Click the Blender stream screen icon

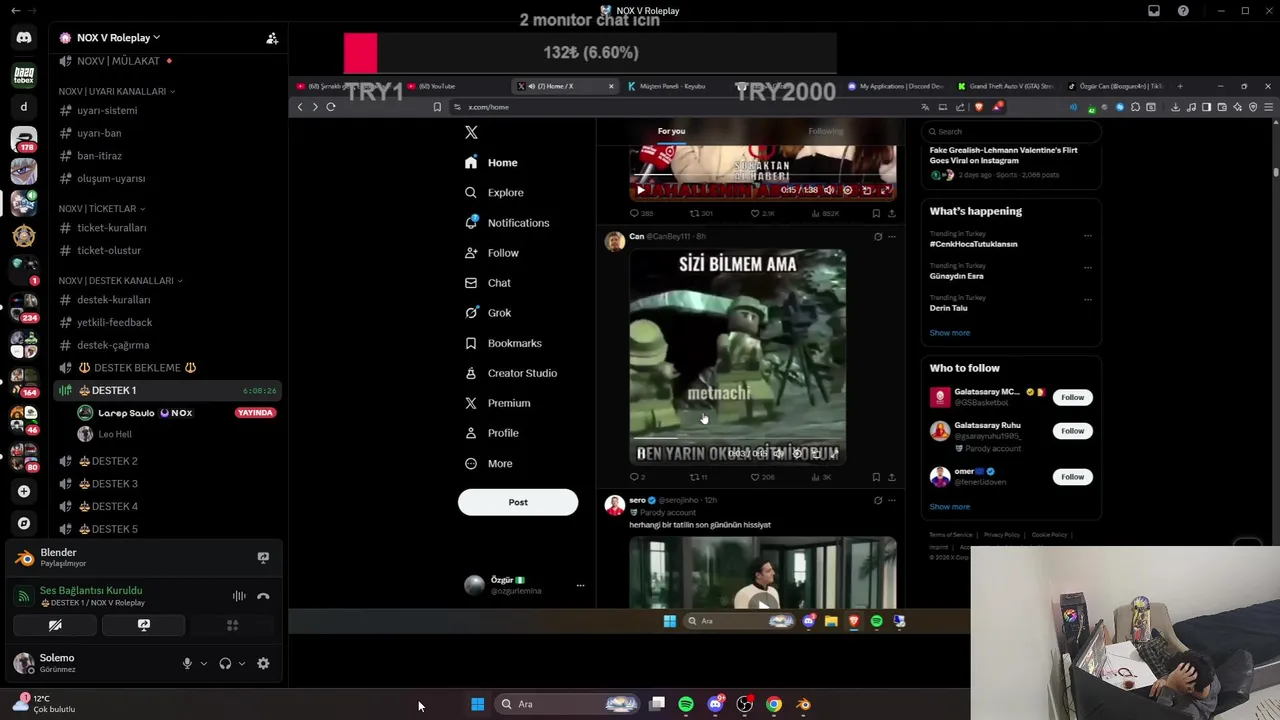[x=263, y=557]
